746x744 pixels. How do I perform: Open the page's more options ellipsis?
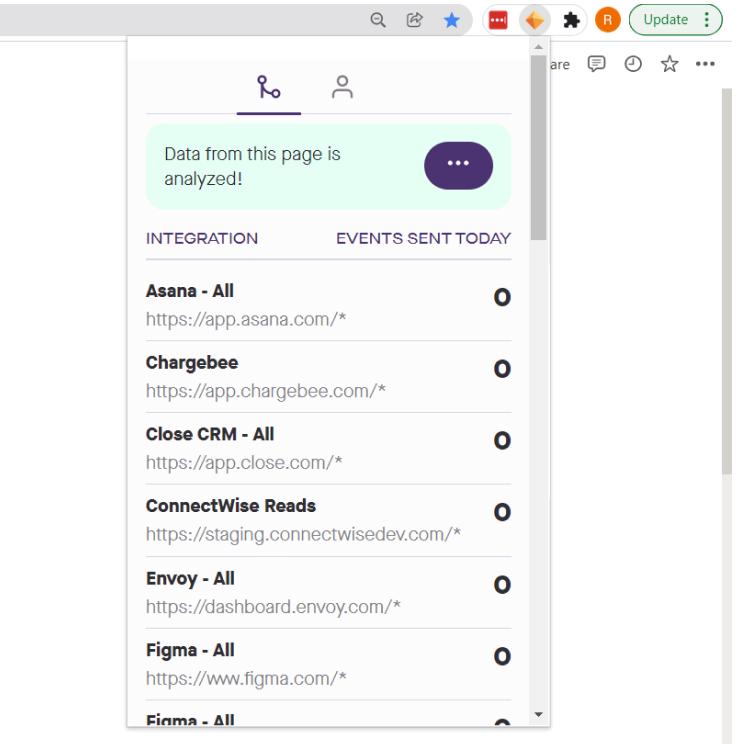pyautogui.click(x=705, y=64)
